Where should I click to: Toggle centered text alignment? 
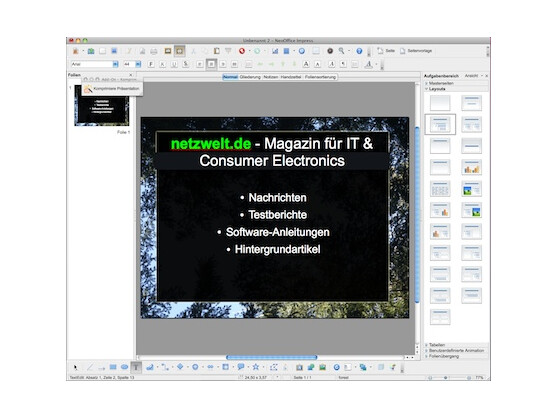(211, 64)
